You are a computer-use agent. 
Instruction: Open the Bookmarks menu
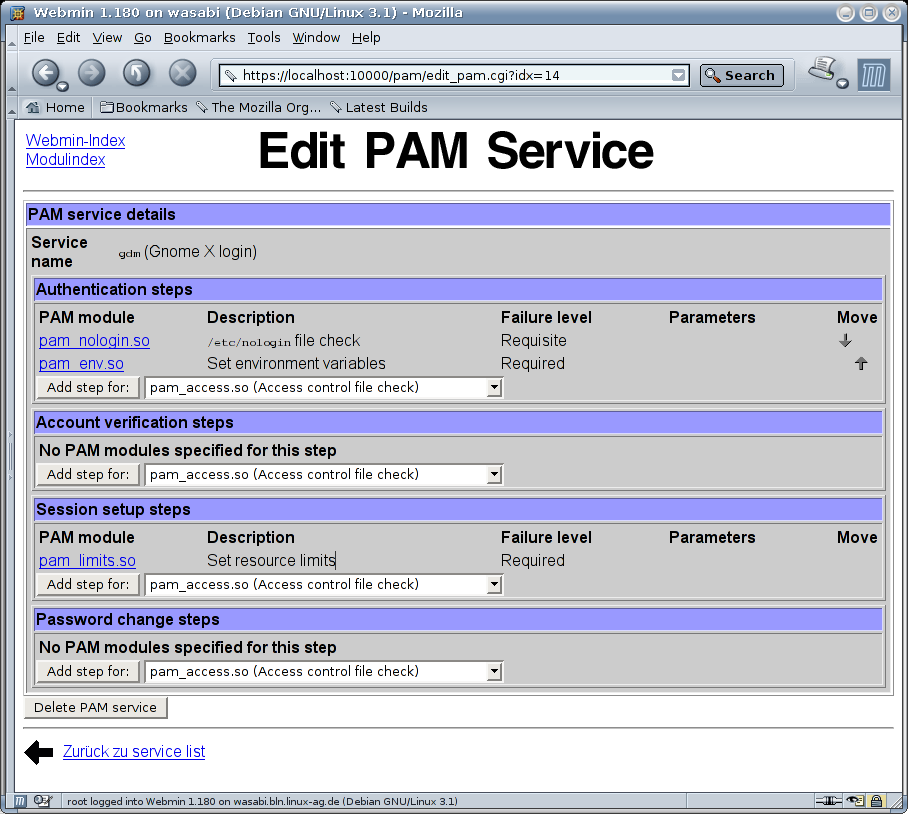199,38
